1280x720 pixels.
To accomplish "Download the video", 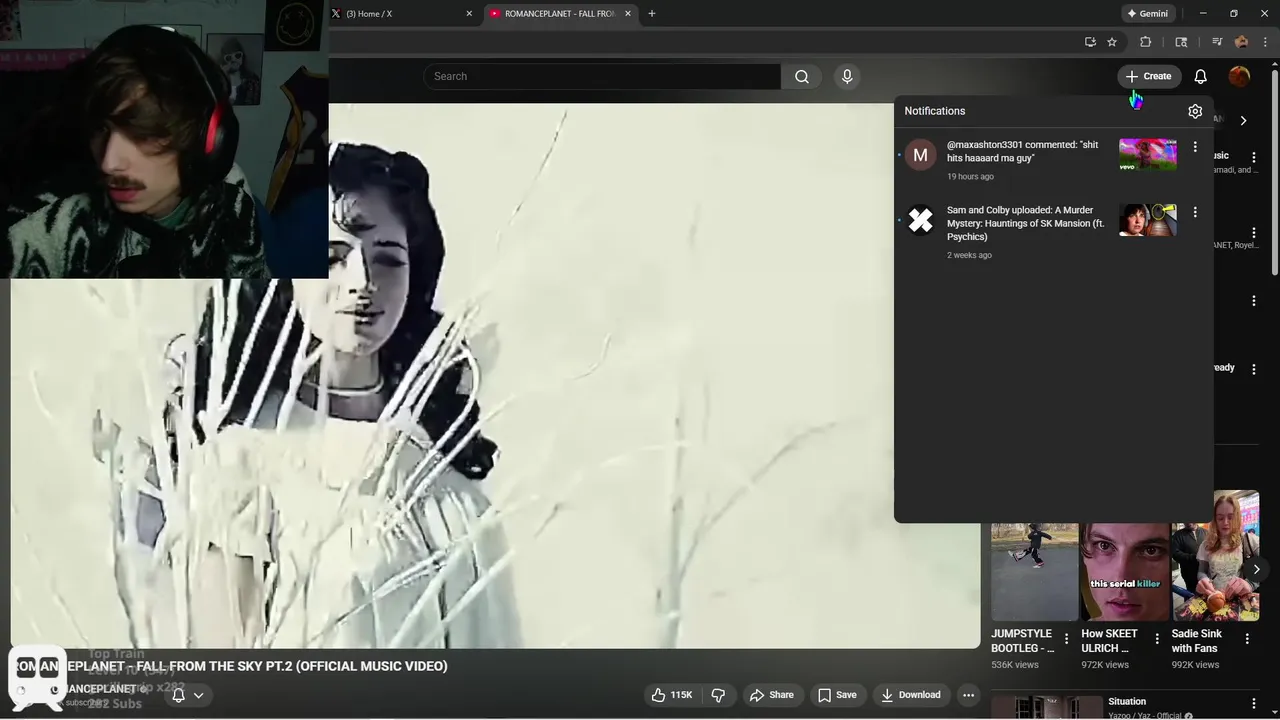I will pyautogui.click(x=910, y=695).
